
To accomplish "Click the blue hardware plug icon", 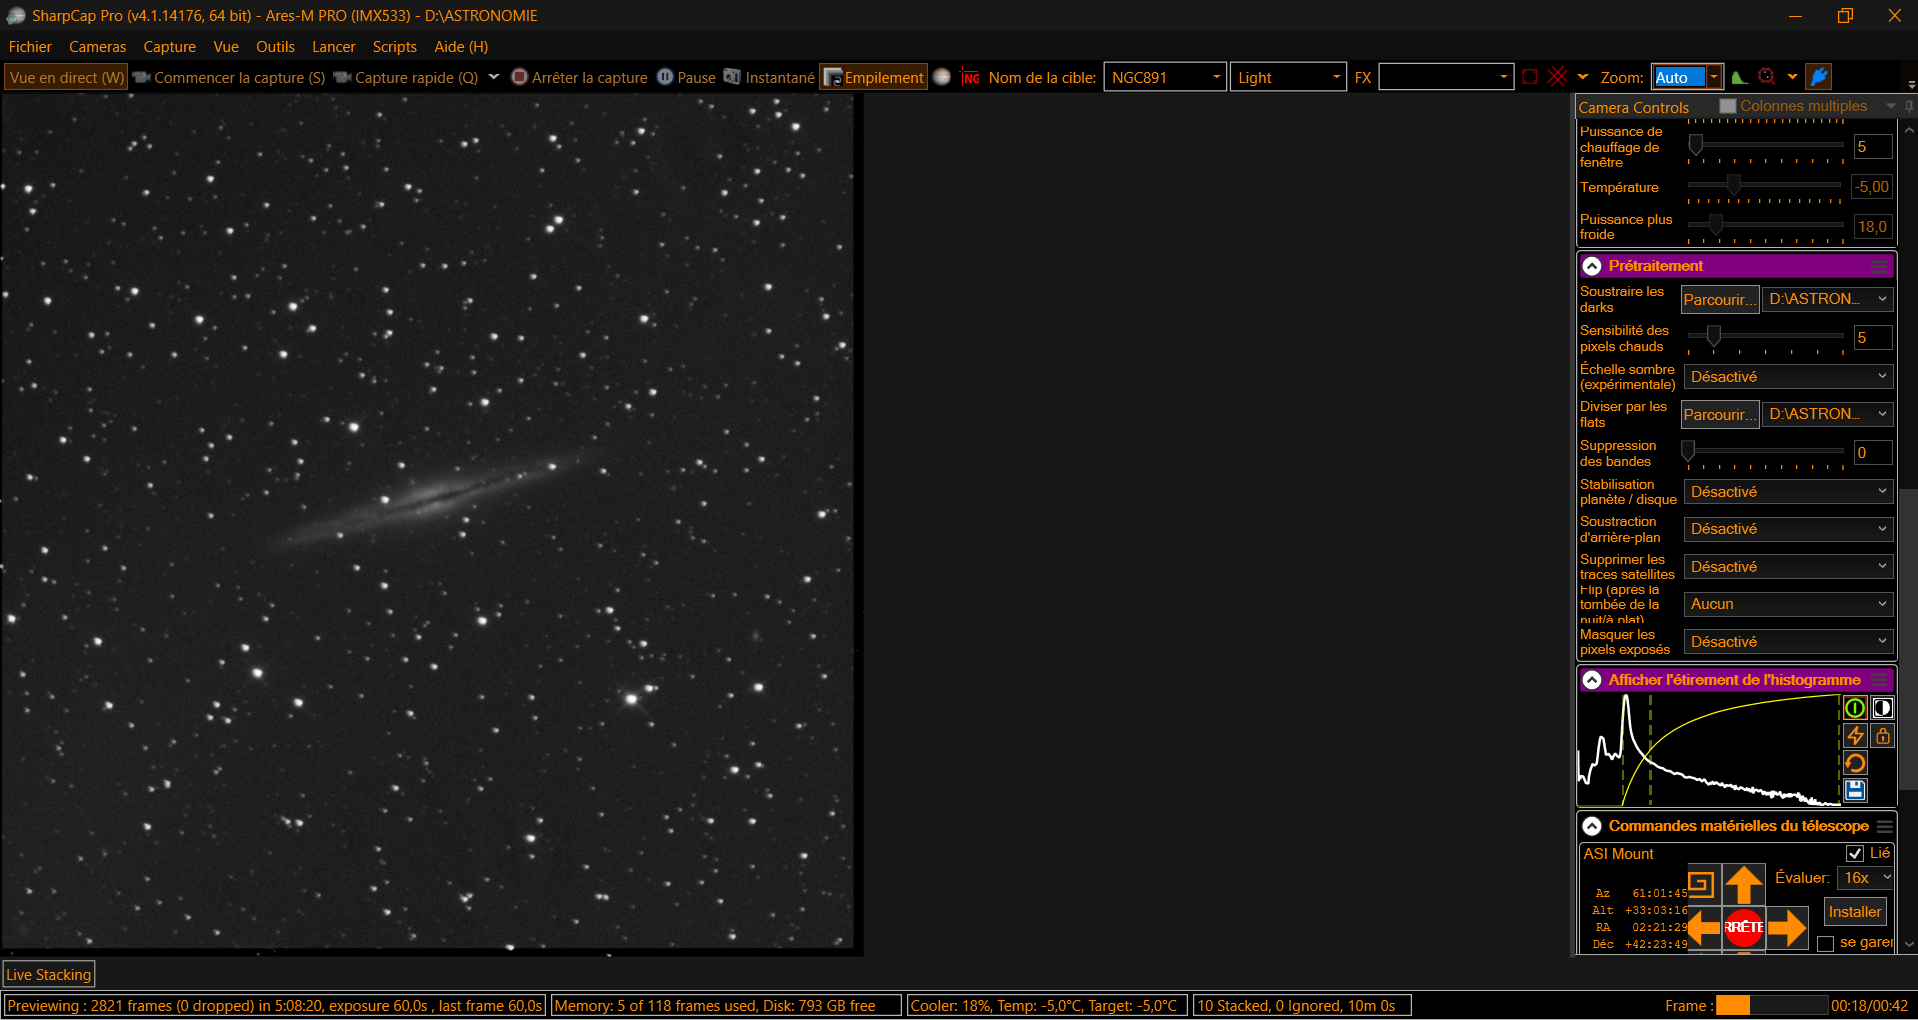I will [1819, 77].
